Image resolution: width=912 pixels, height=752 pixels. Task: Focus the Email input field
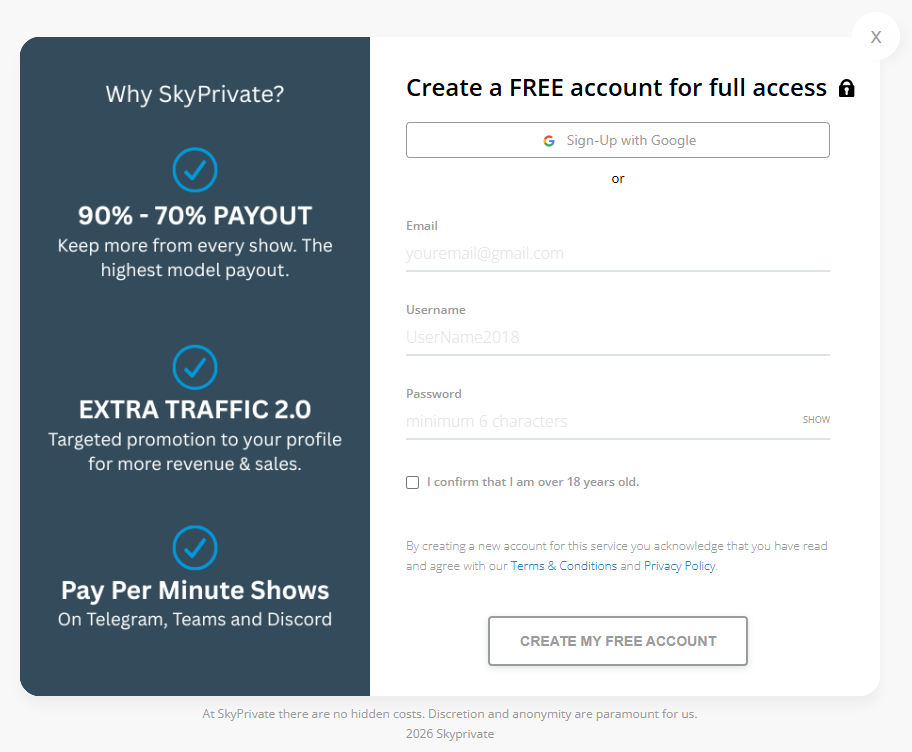(617, 254)
